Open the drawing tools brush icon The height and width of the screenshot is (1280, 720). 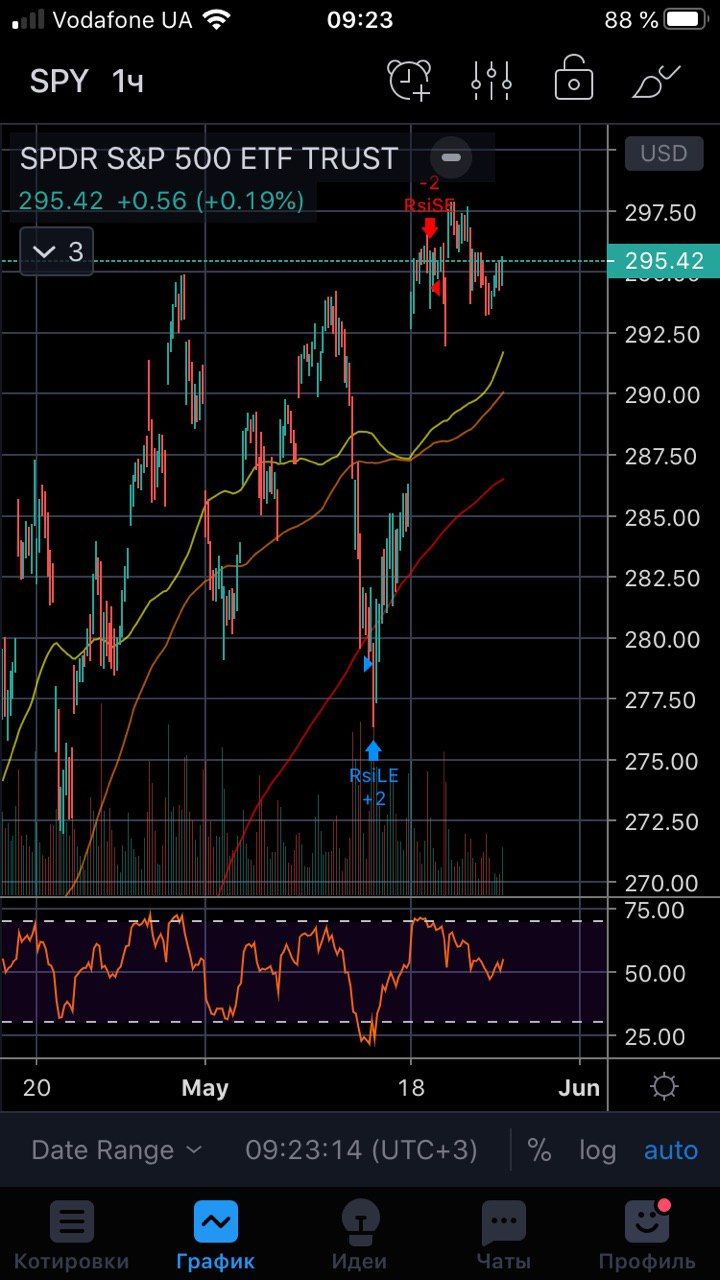pyautogui.click(x=657, y=80)
